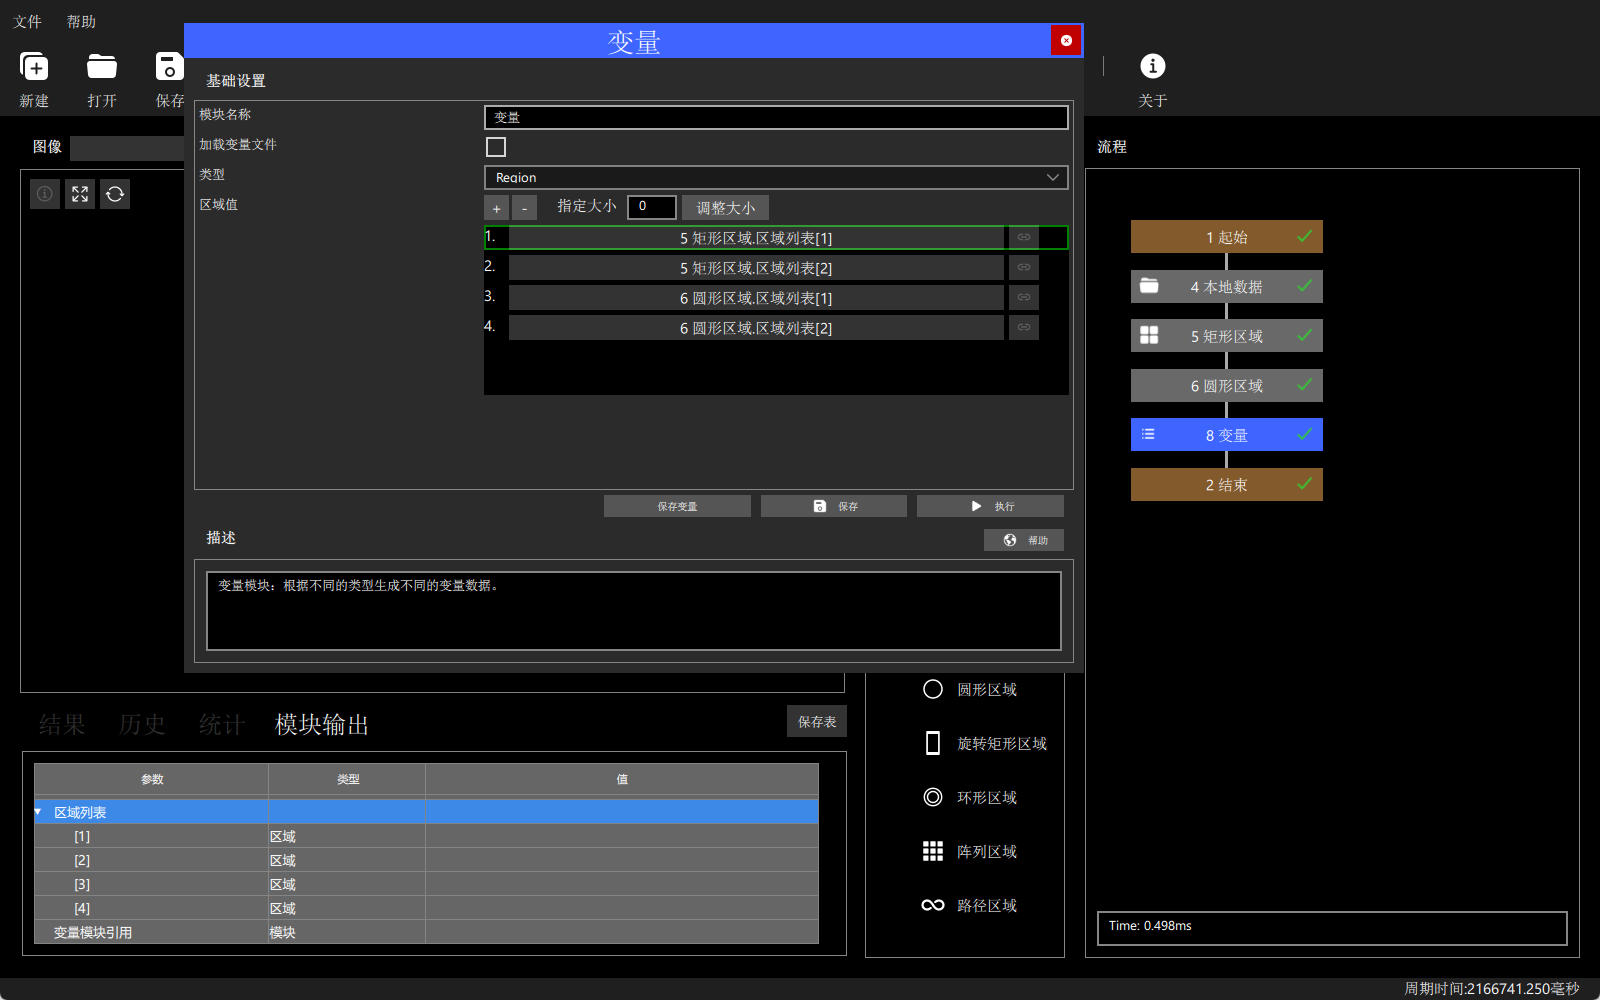Click the 保存变量 button
The image size is (1600, 1000).
point(677,506)
